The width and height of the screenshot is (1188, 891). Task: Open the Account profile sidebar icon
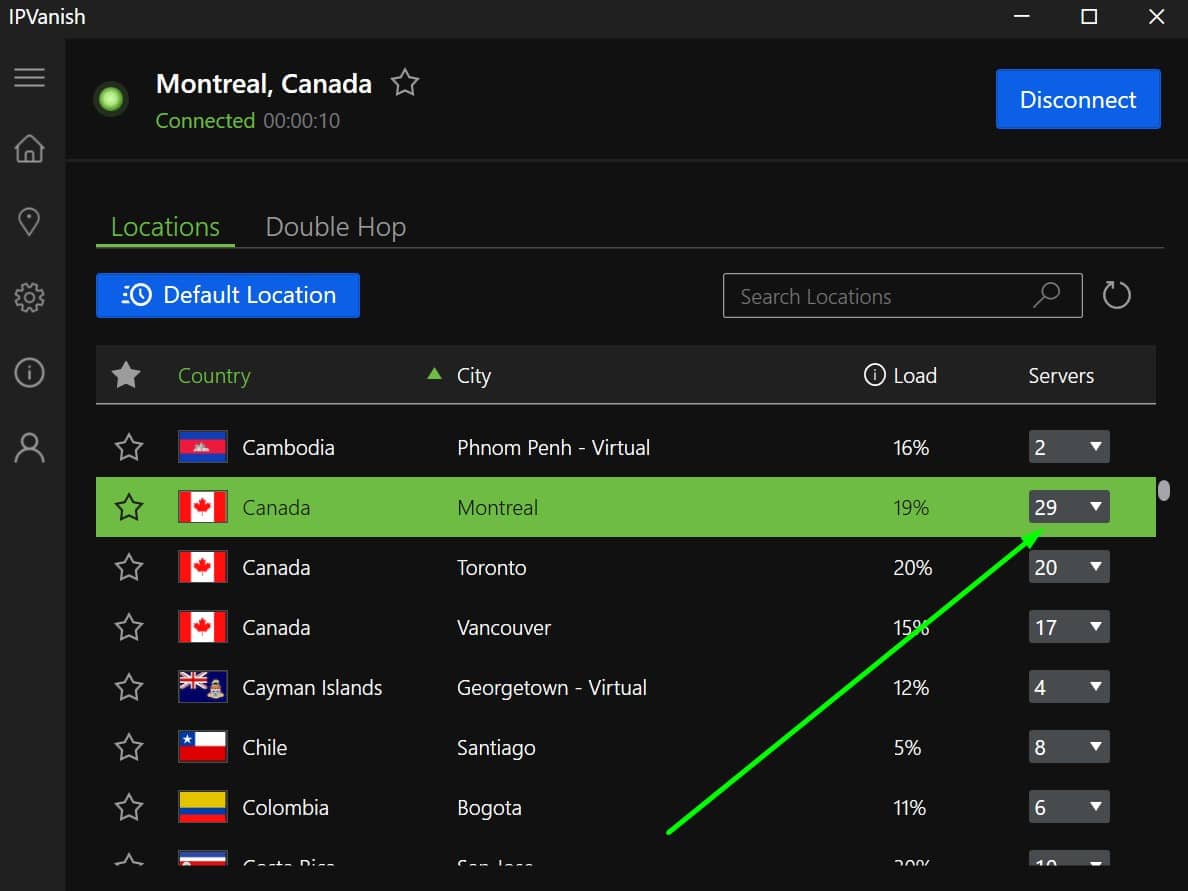click(x=29, y=448)
